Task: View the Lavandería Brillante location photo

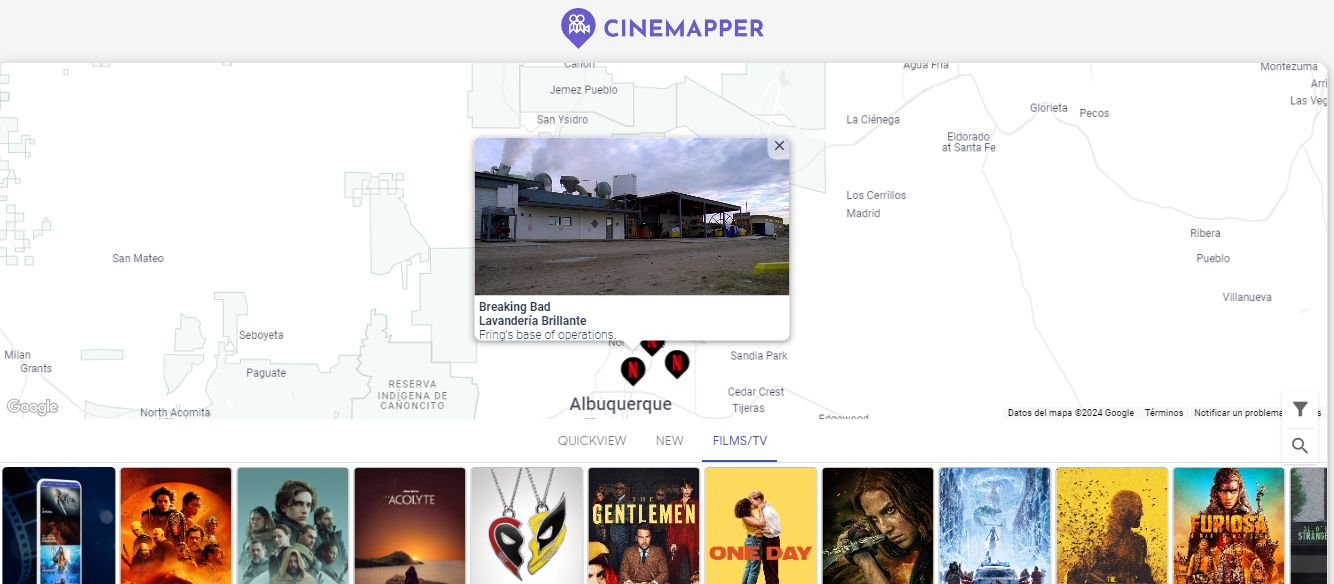Action: tap(631, 216)
